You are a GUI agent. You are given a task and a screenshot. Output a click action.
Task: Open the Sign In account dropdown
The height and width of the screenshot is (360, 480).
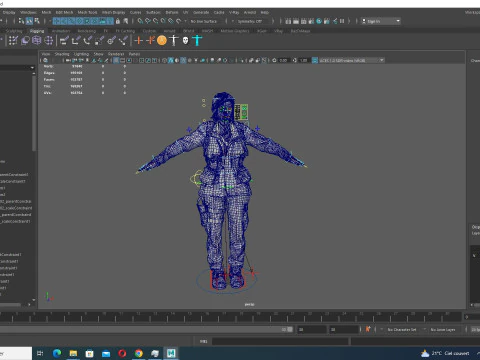coord(381,21)
